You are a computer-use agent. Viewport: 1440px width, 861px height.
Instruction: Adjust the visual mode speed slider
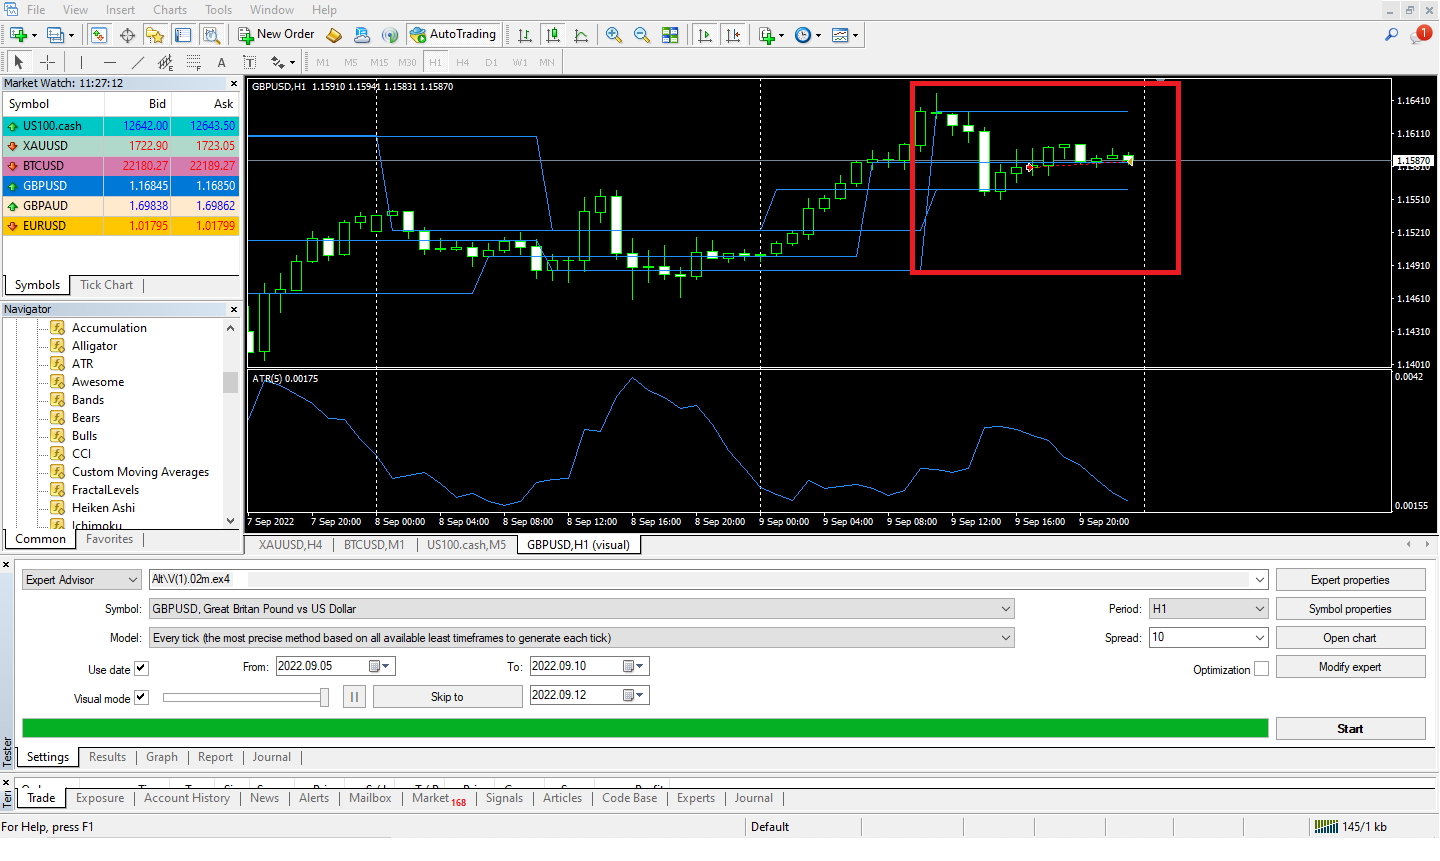coord(324,698)
